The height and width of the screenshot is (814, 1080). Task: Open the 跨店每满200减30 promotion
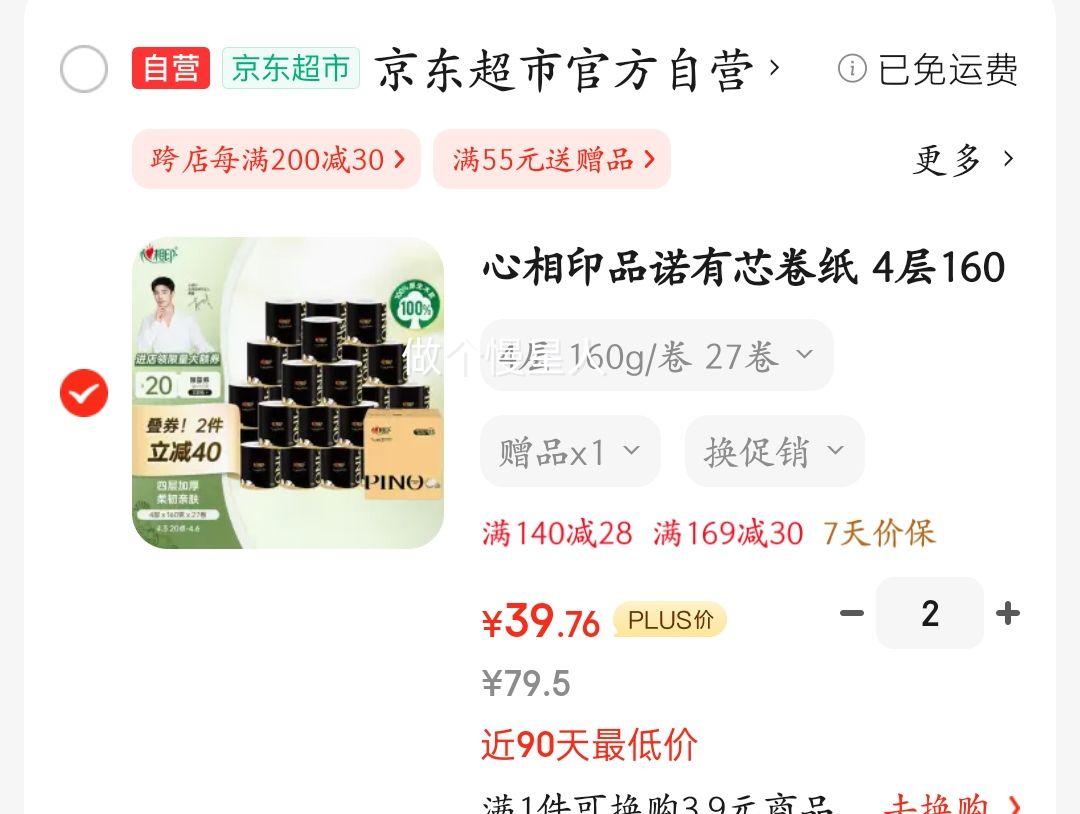[276, 159]
